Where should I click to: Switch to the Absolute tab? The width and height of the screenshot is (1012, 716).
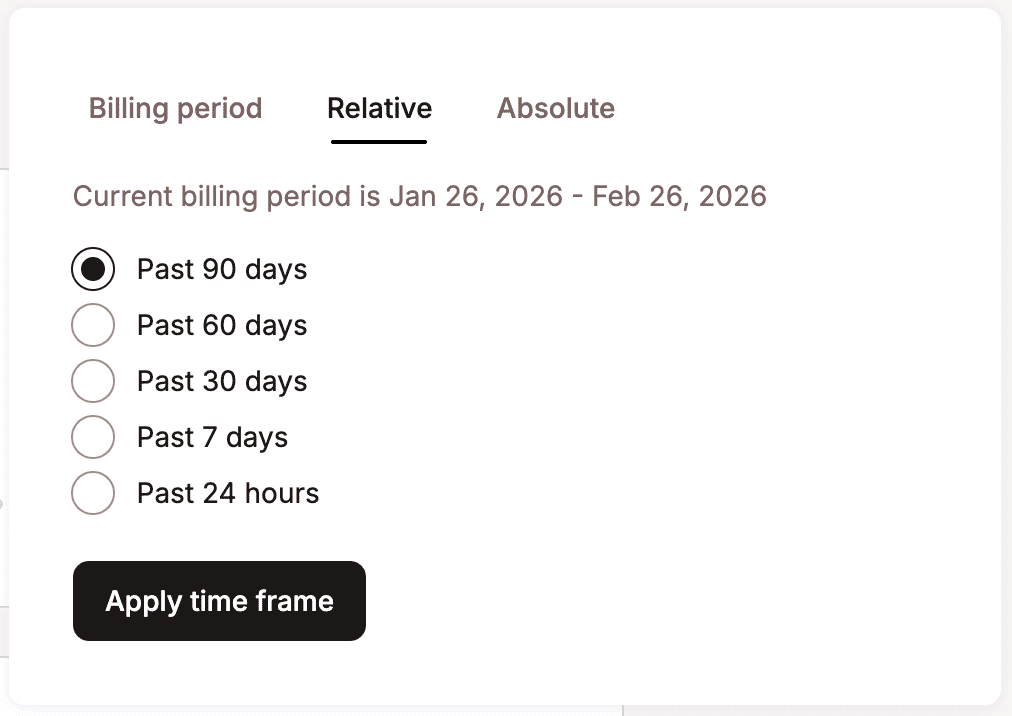click(555, 108)
